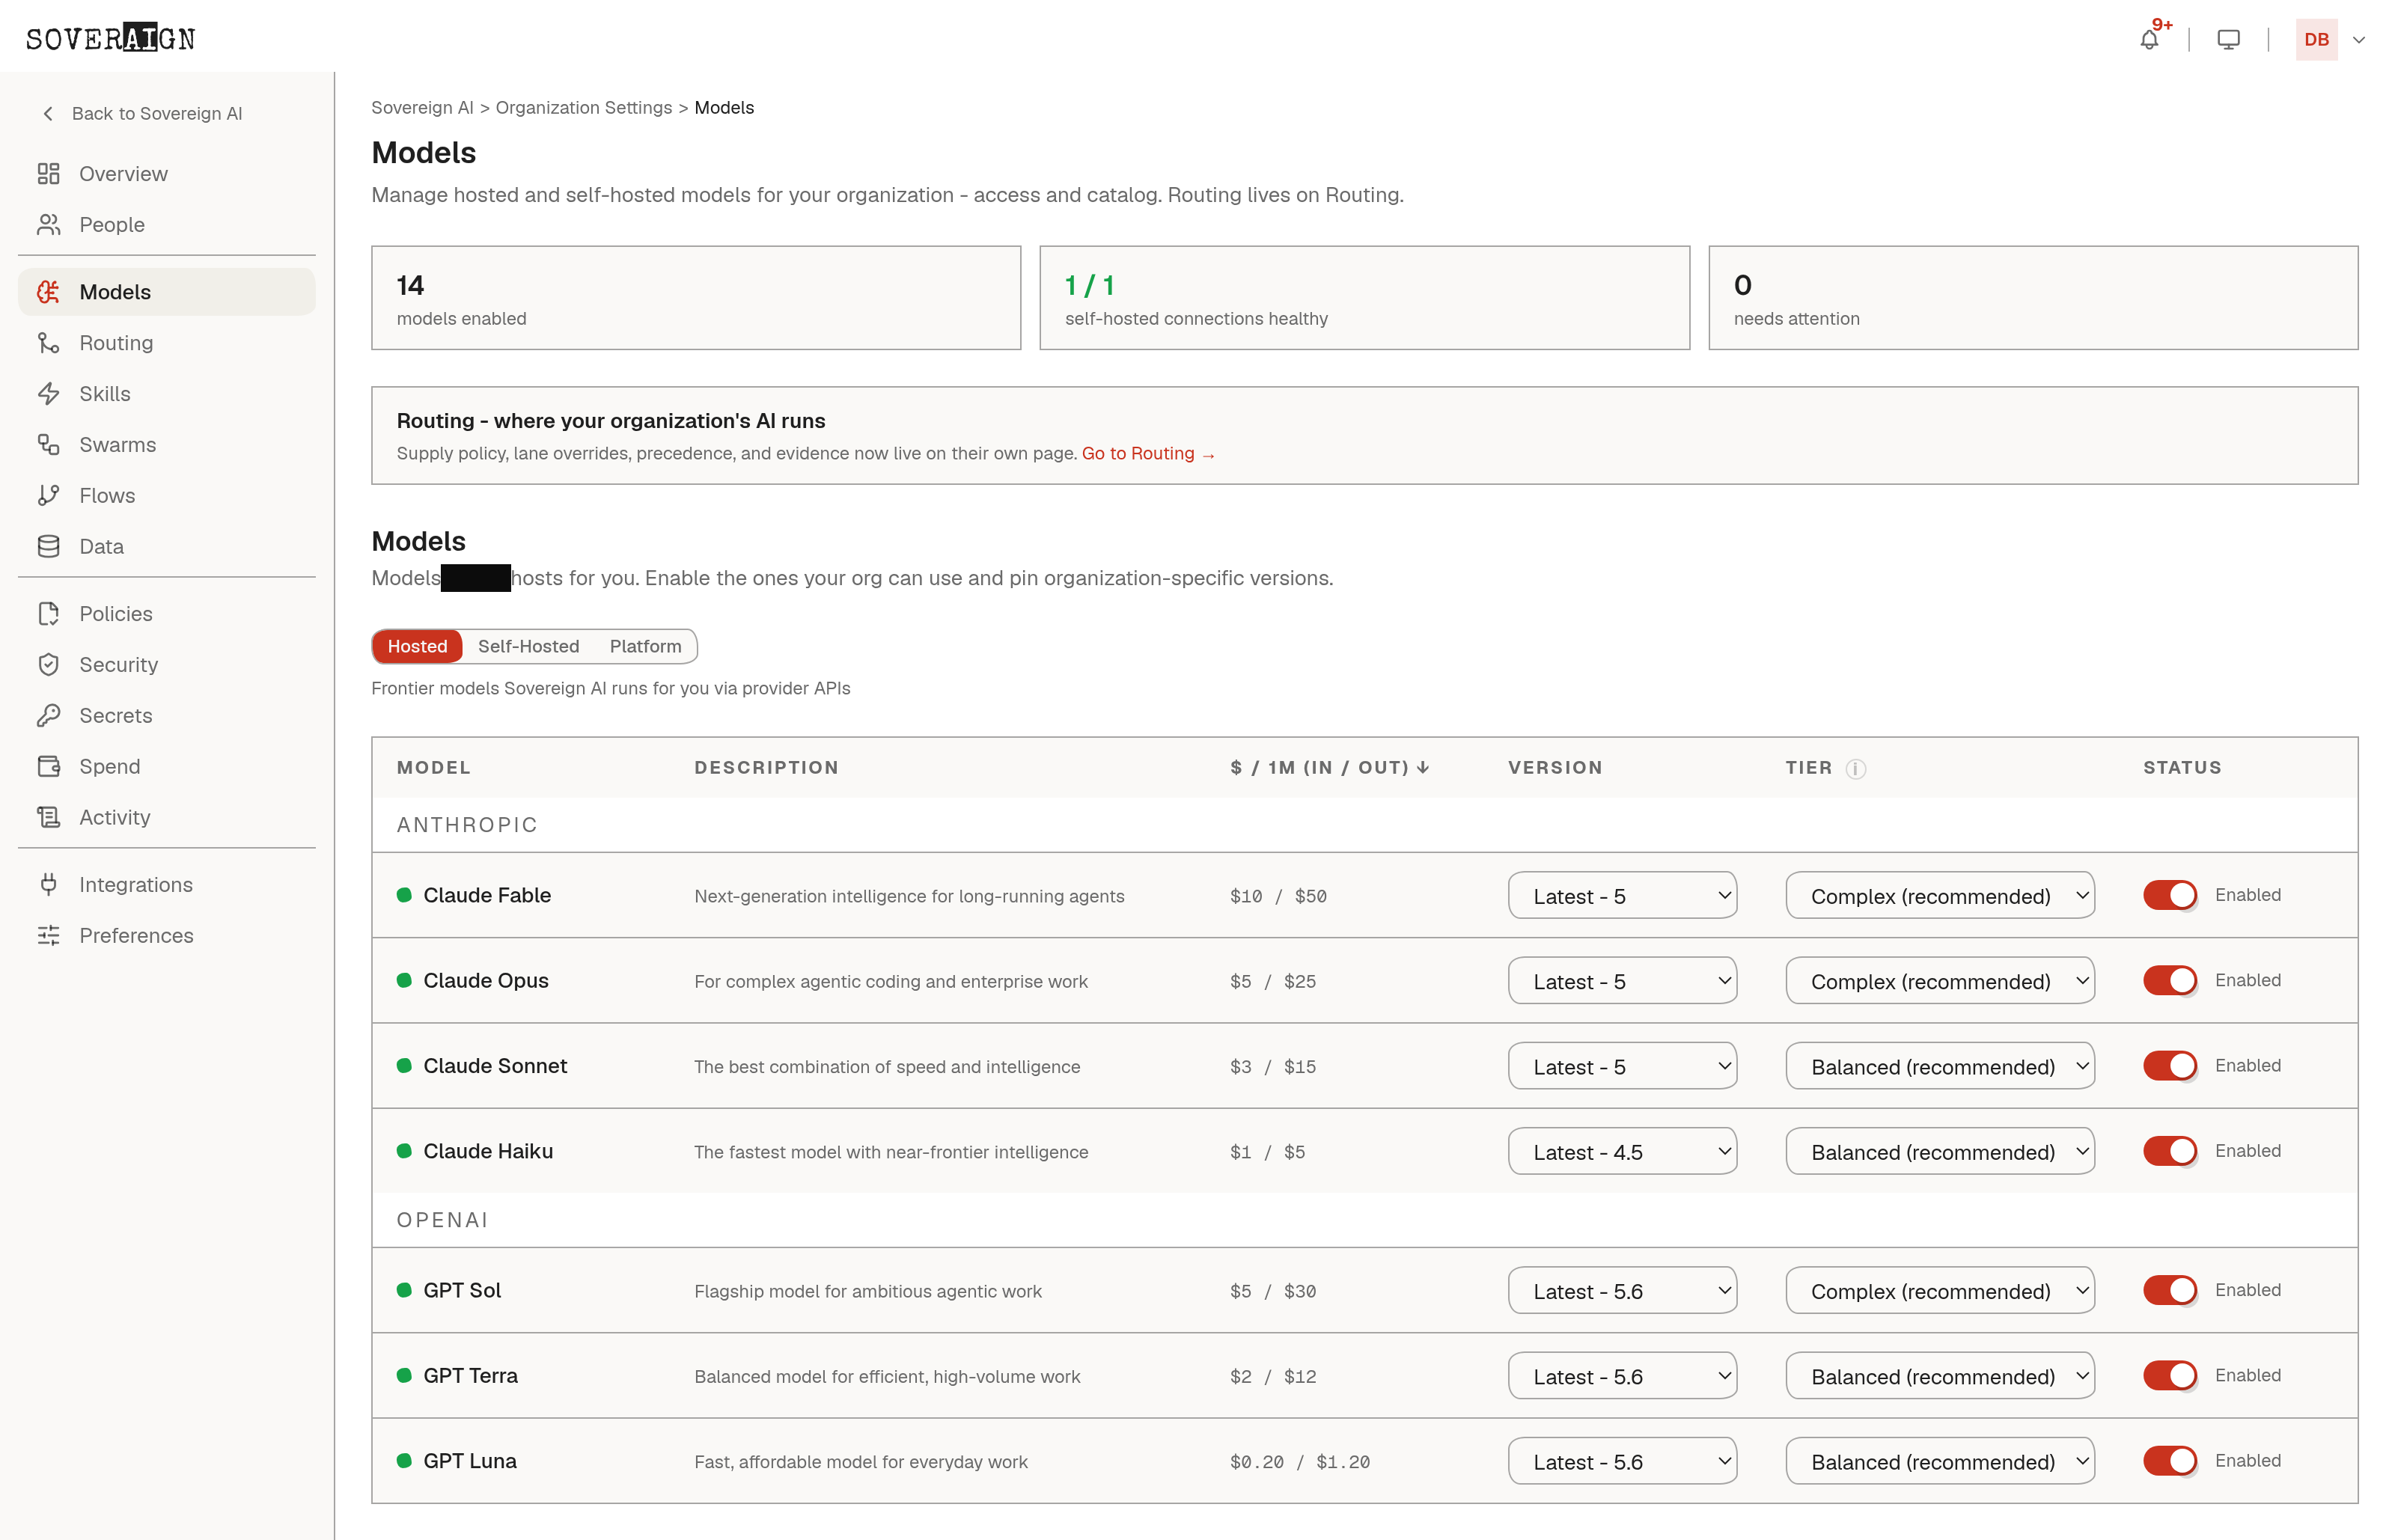
Task: Disable the Claude Opus toggle
Action: (x=2169, y=980)
